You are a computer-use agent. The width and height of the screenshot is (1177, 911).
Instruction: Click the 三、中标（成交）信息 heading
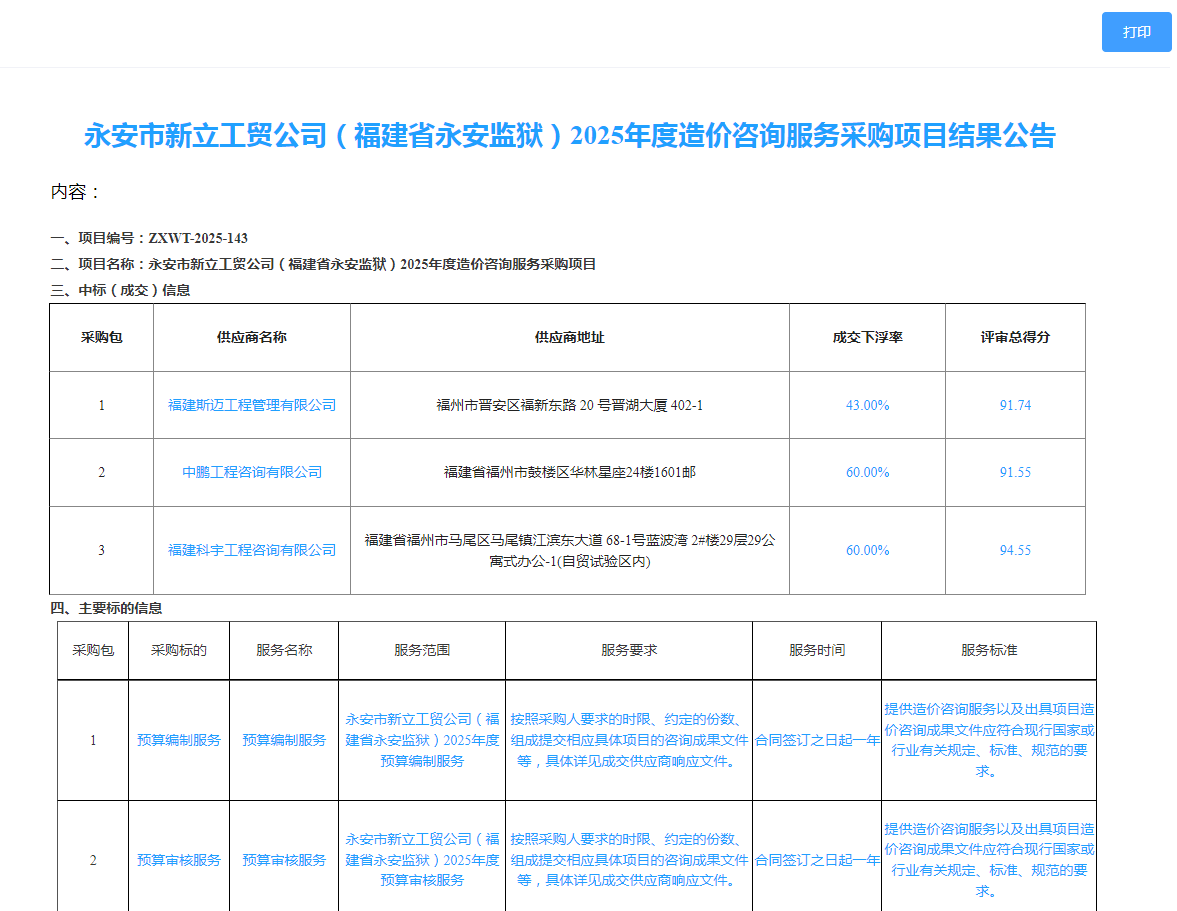pos(120,290)
